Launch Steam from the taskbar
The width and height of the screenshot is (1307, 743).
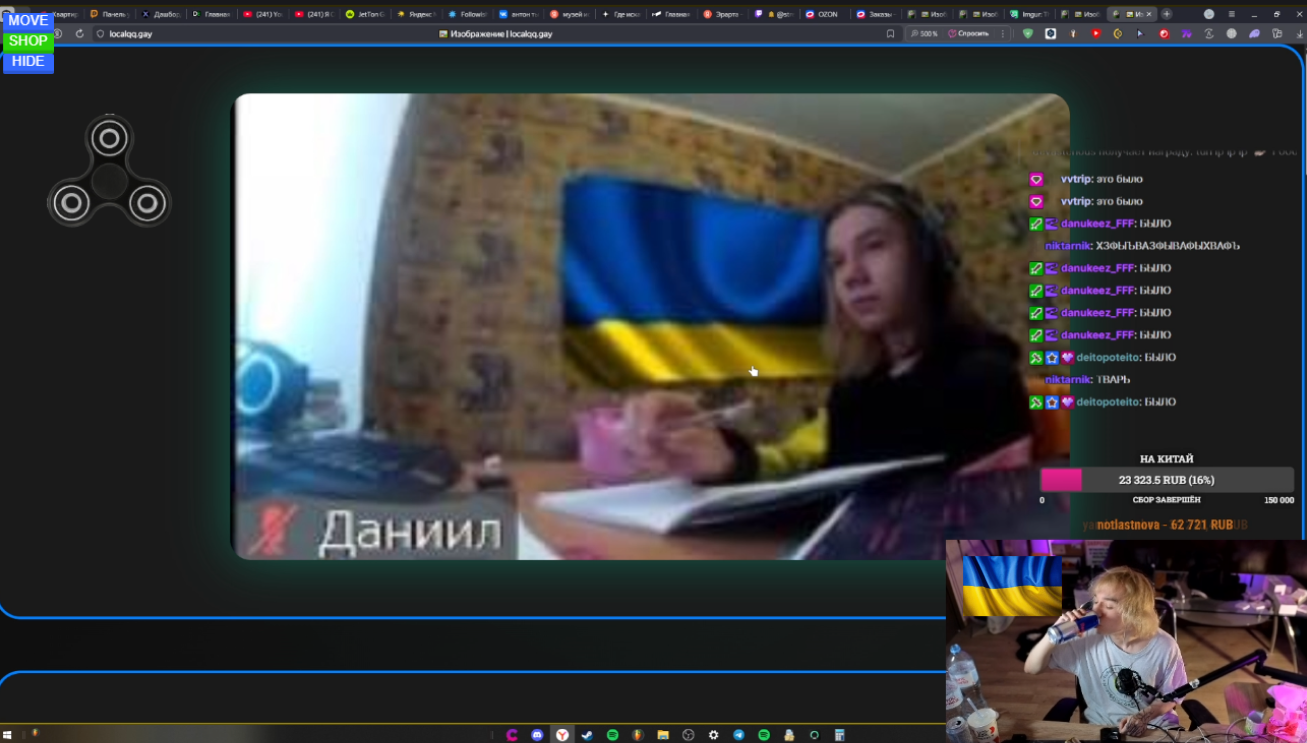[587, 733]
